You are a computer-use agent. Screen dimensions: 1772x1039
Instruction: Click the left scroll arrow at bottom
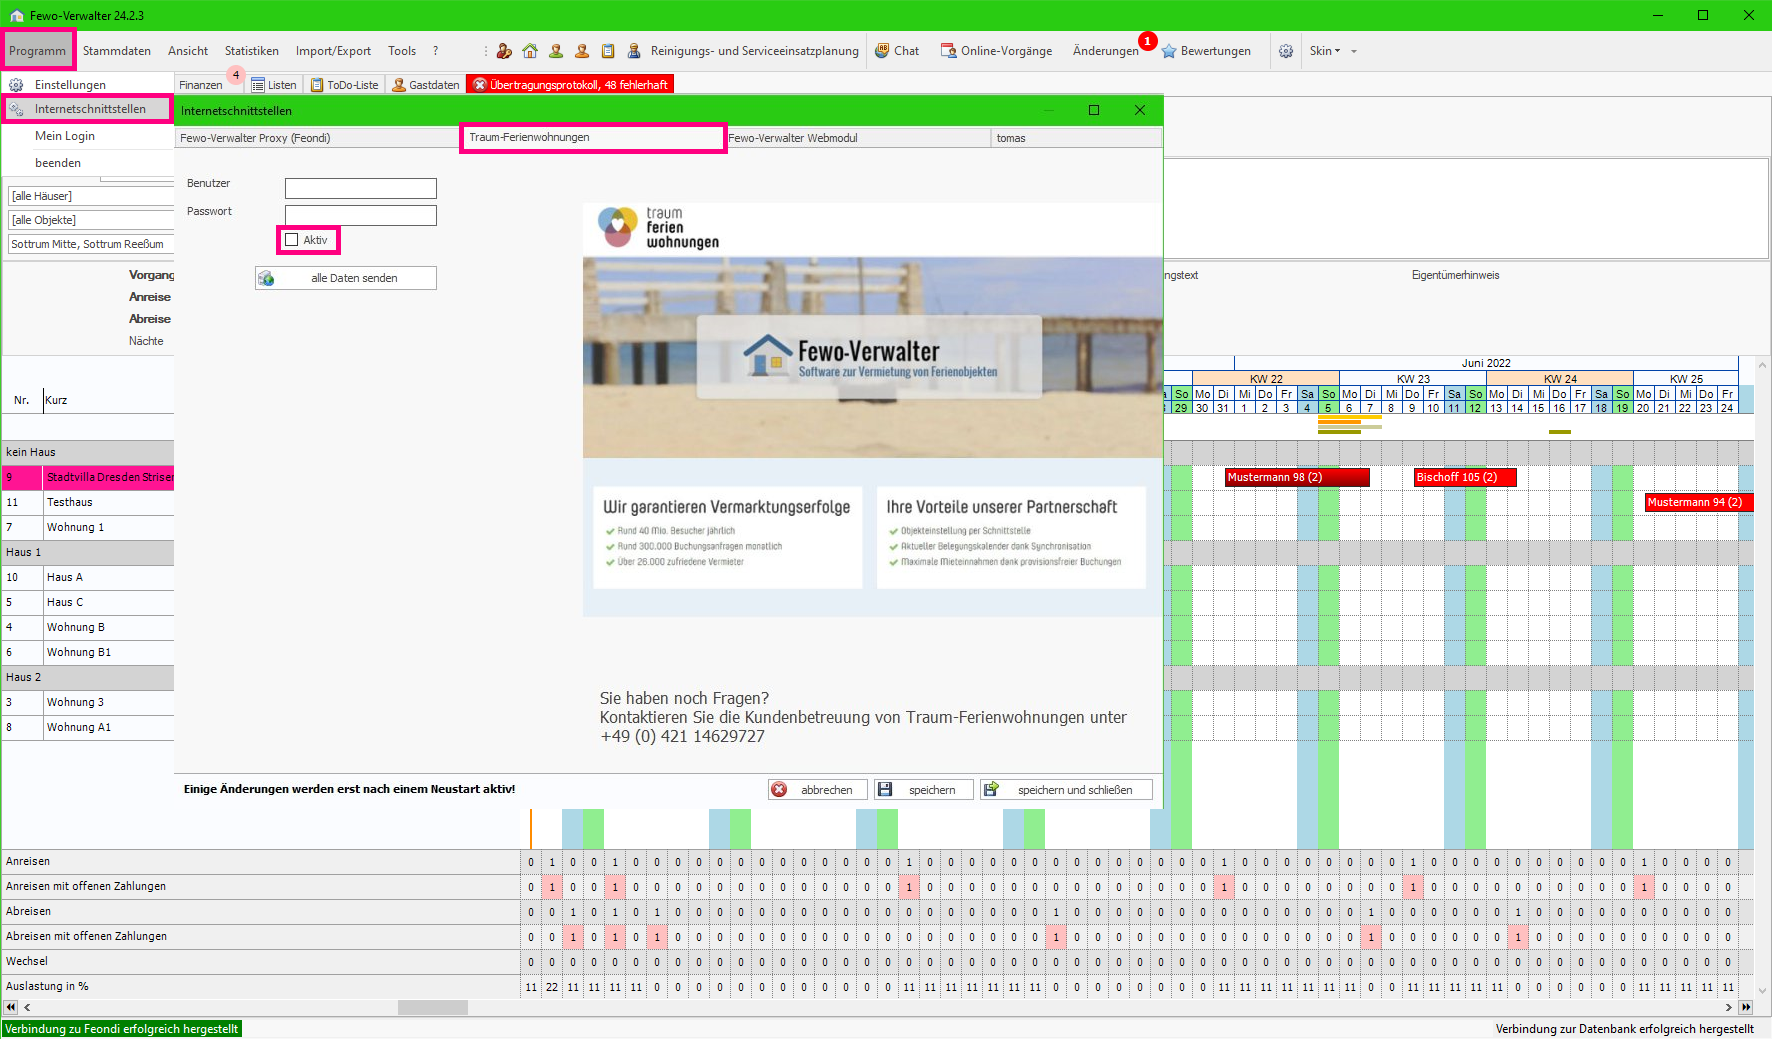coord(27,1007)
